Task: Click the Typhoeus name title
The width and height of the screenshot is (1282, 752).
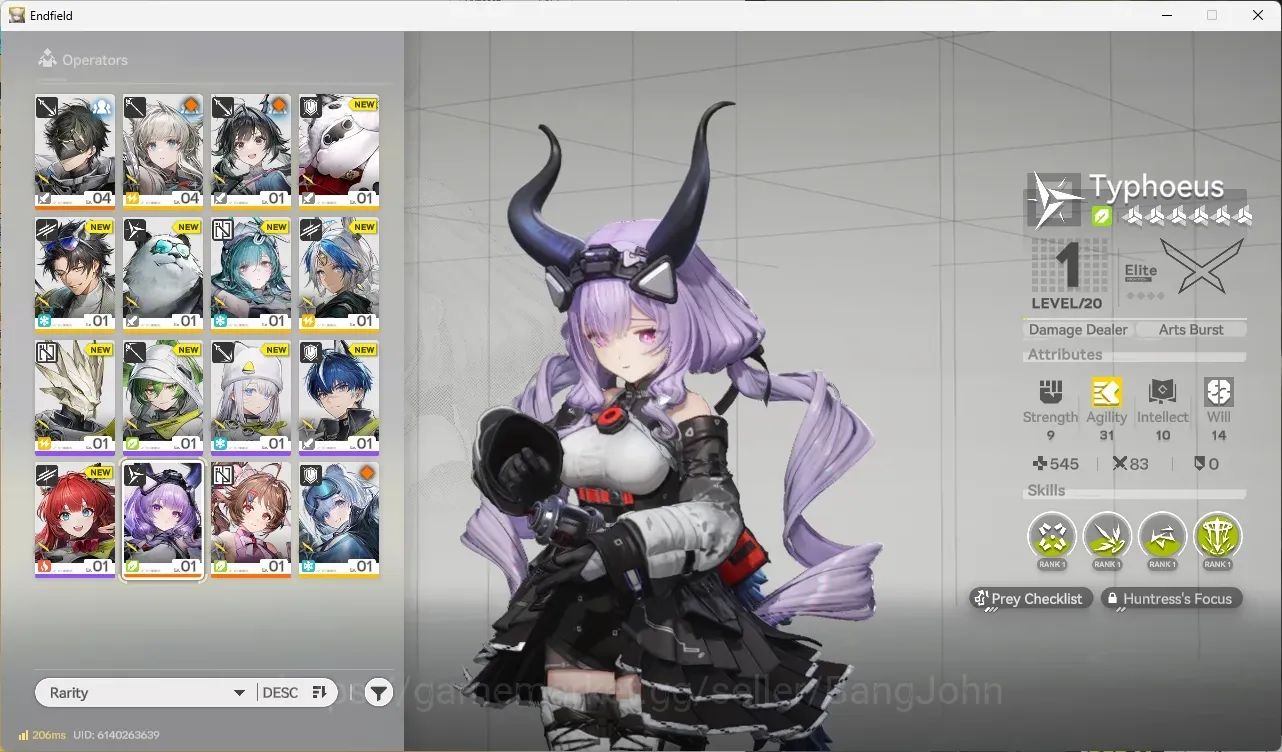Action: click(1156, 187)
